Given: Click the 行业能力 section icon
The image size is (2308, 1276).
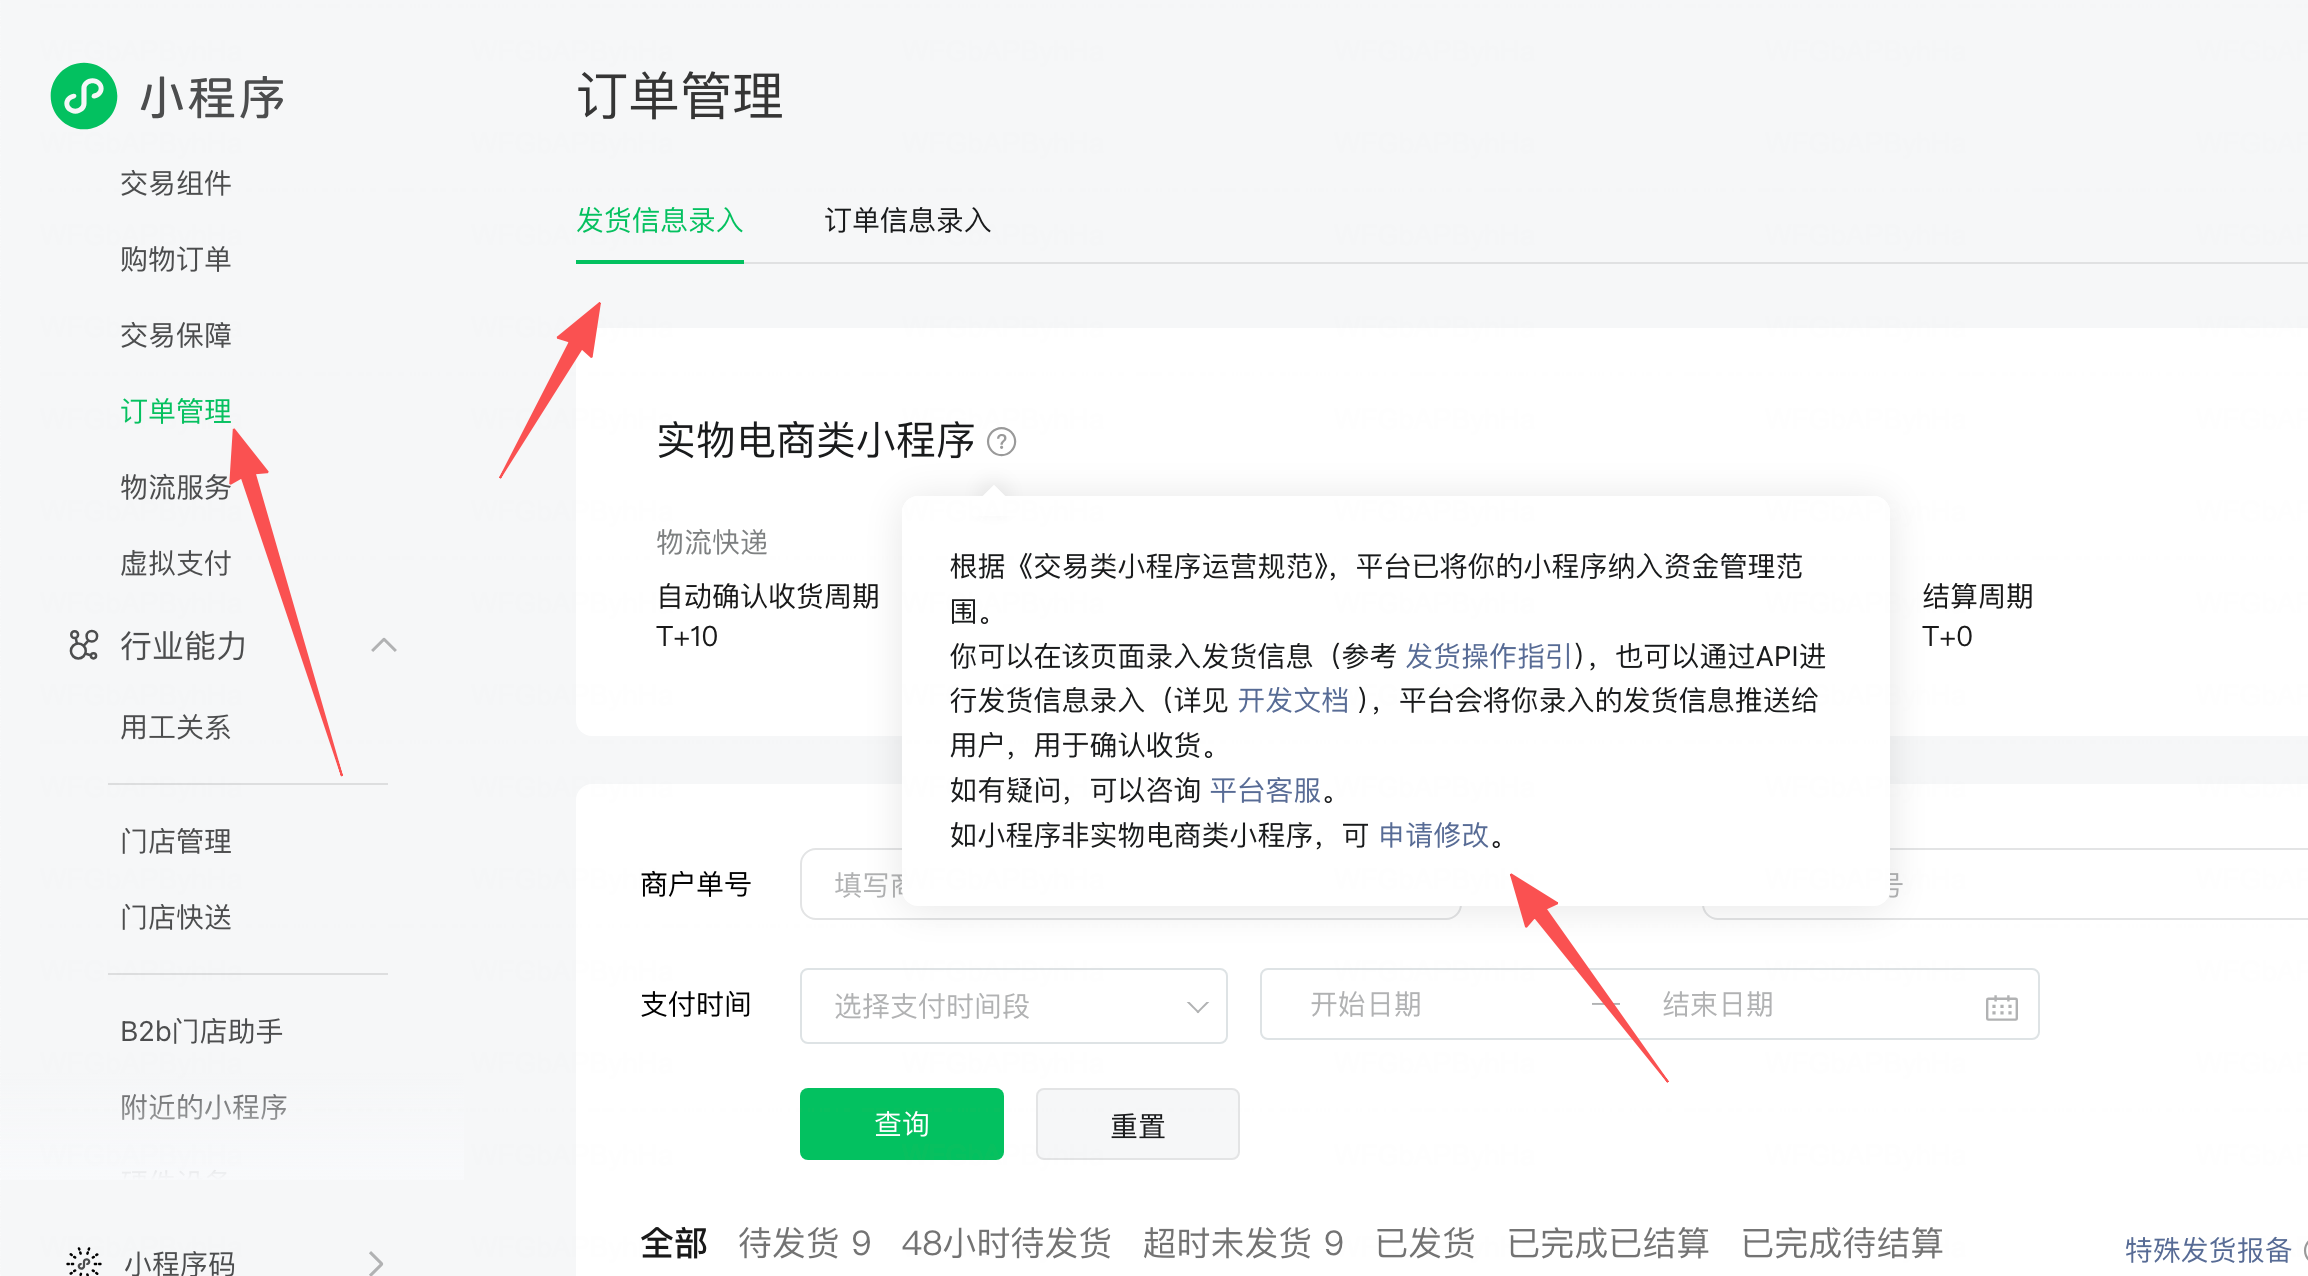Looking at the screenshot, I should pyautogui.click(x=84, y=646).
